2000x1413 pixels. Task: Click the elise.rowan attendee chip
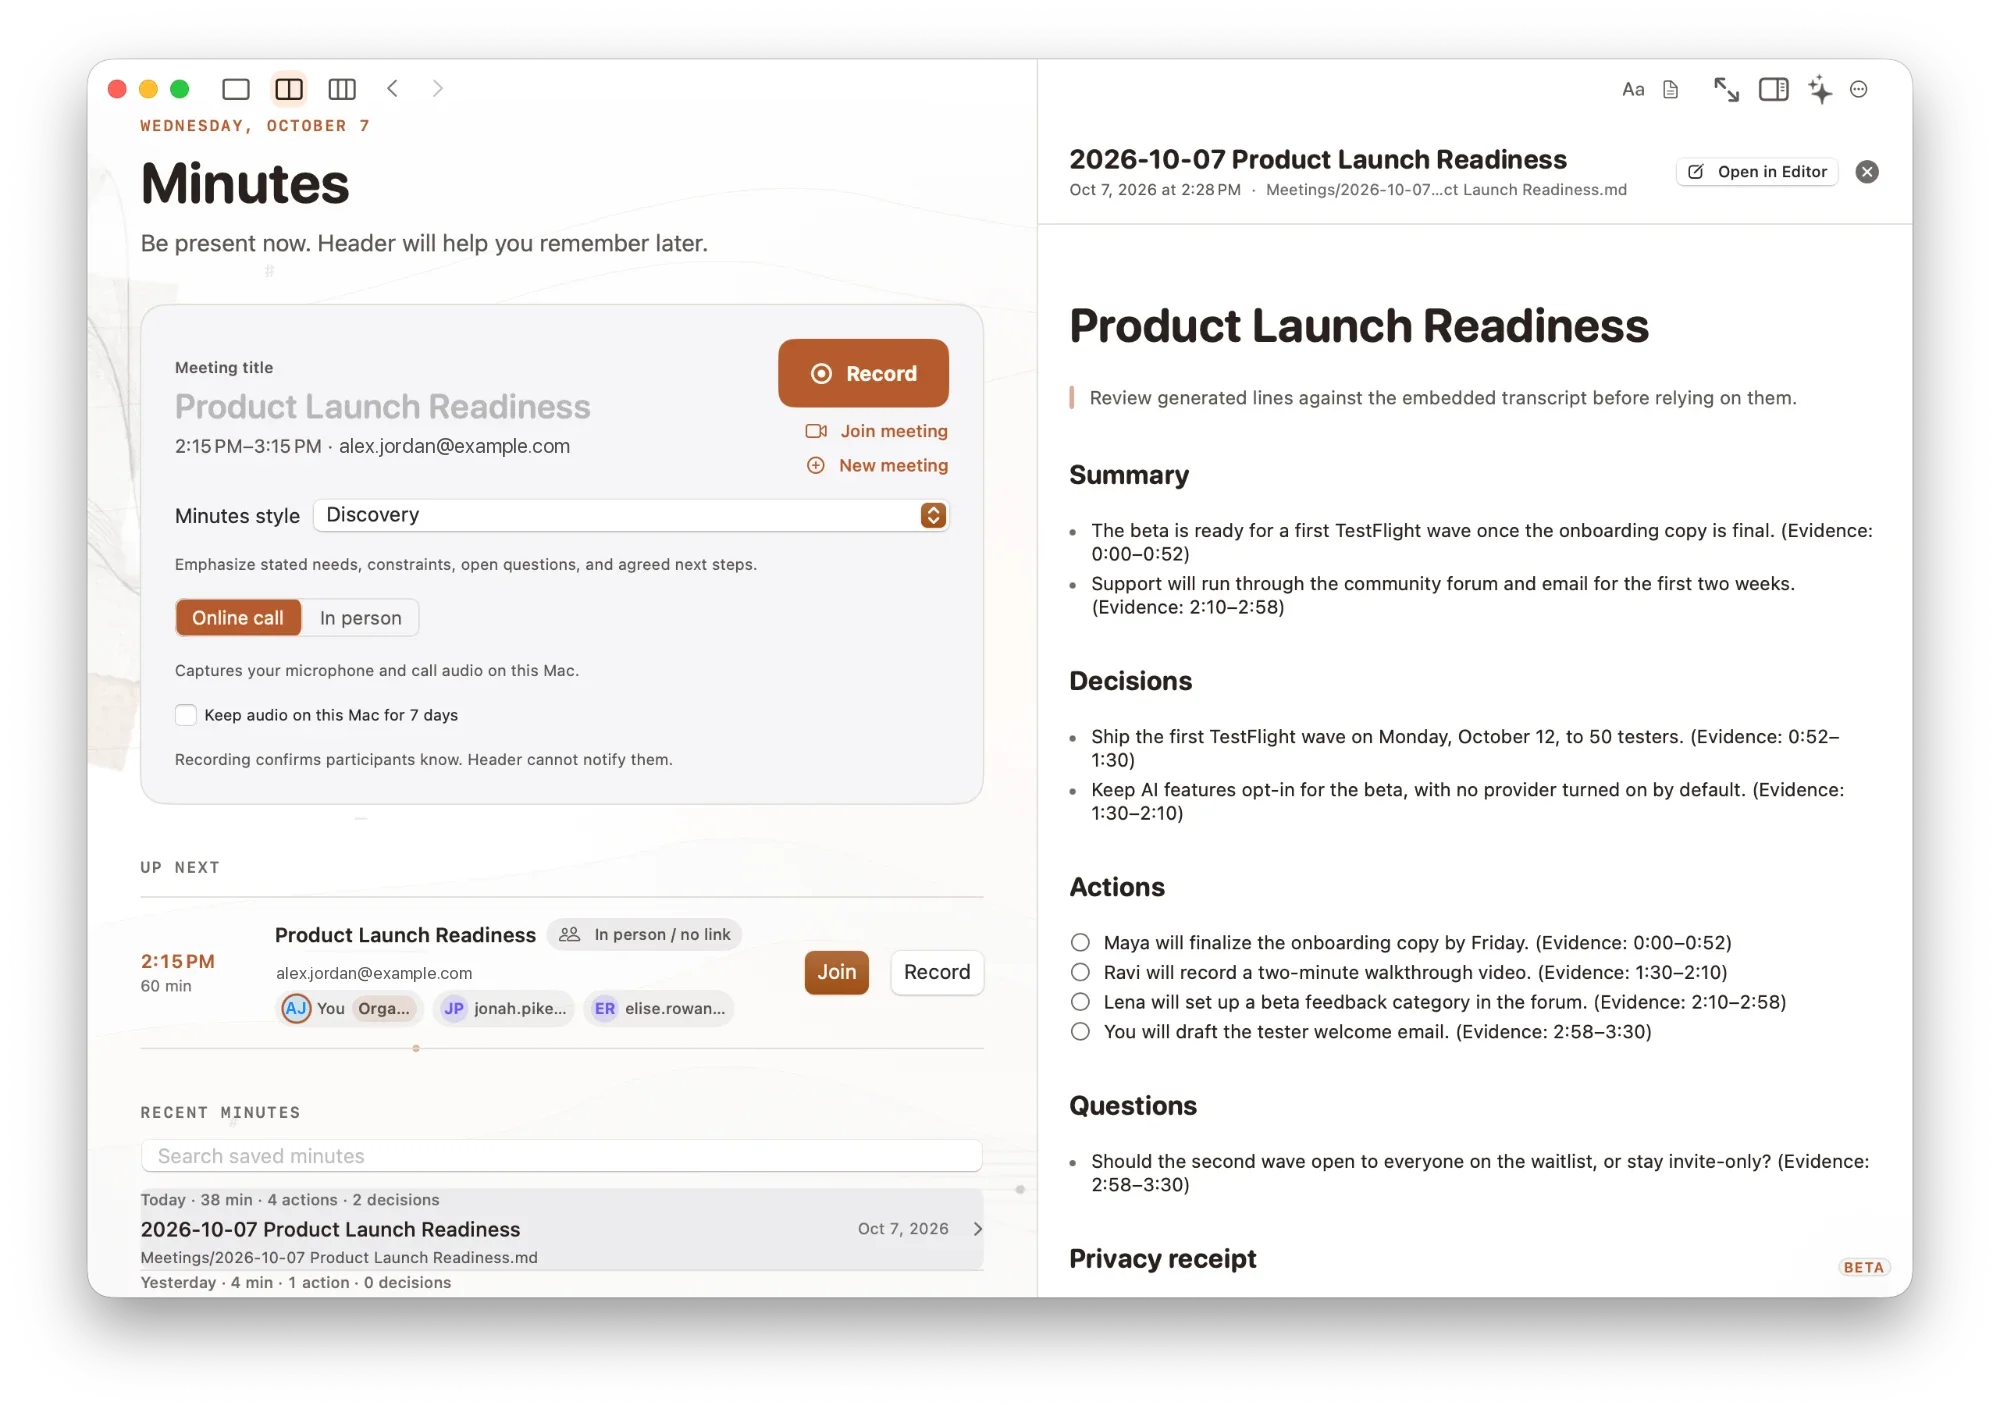pos(659,1008)
